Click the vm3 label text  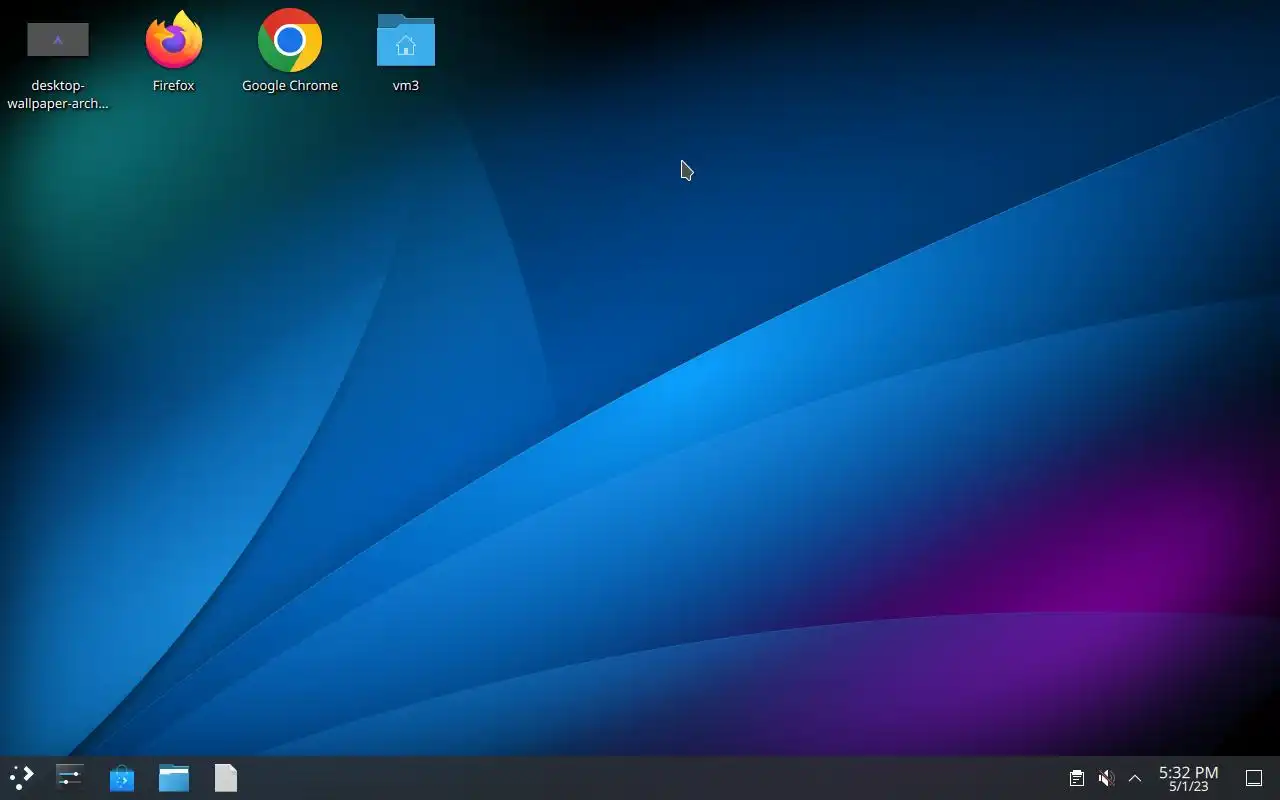406,86
